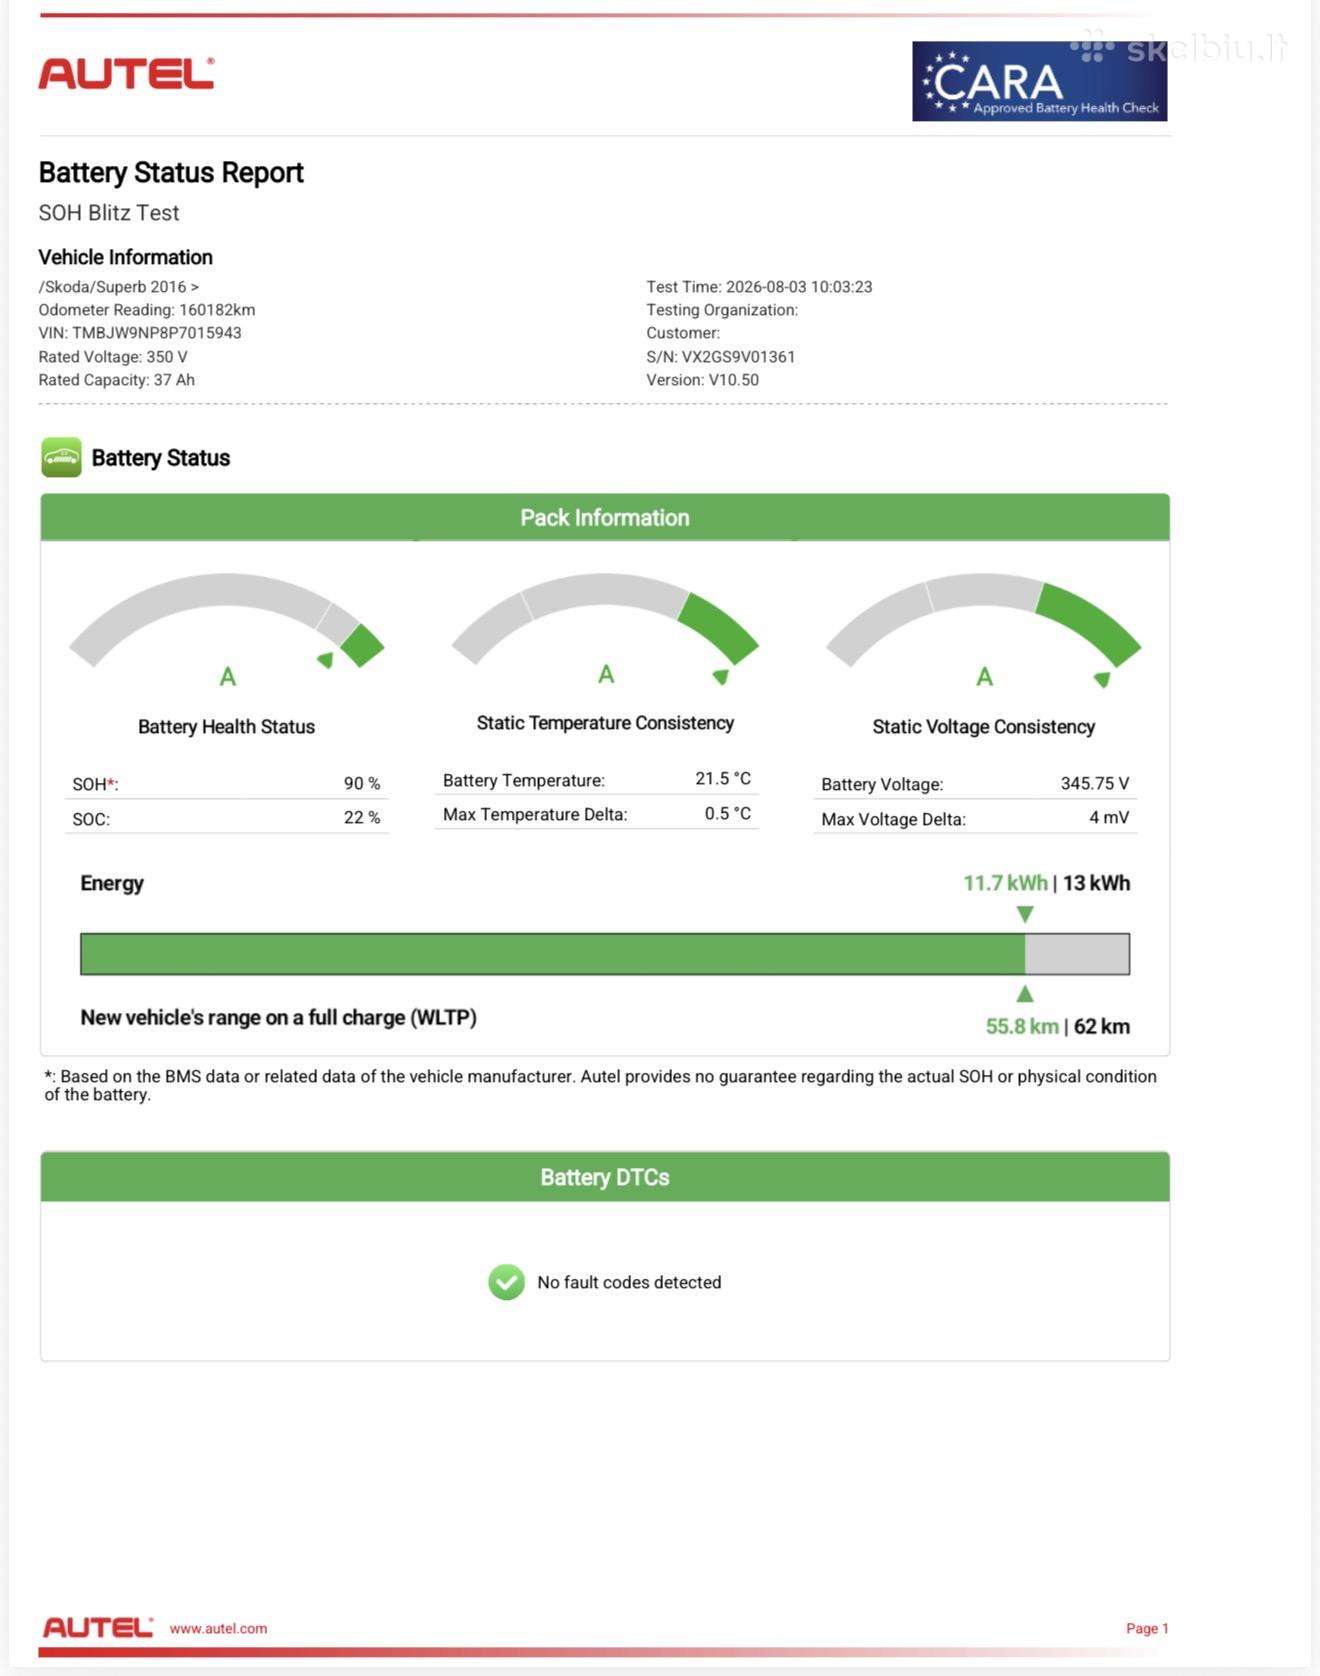Click the Battery Status Report title
Viewport: 1320px width, 1676px height.
171,173
